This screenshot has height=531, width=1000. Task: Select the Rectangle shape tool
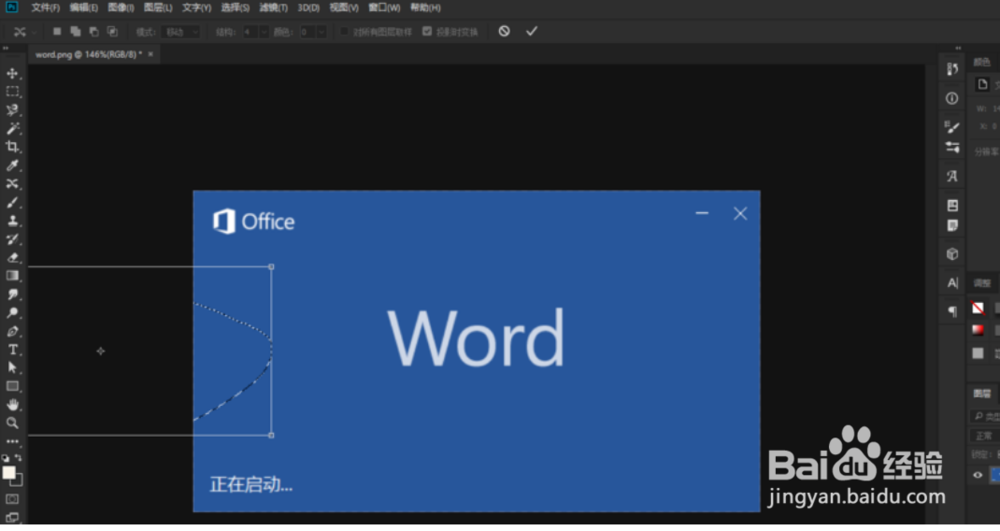coord(12,386)
